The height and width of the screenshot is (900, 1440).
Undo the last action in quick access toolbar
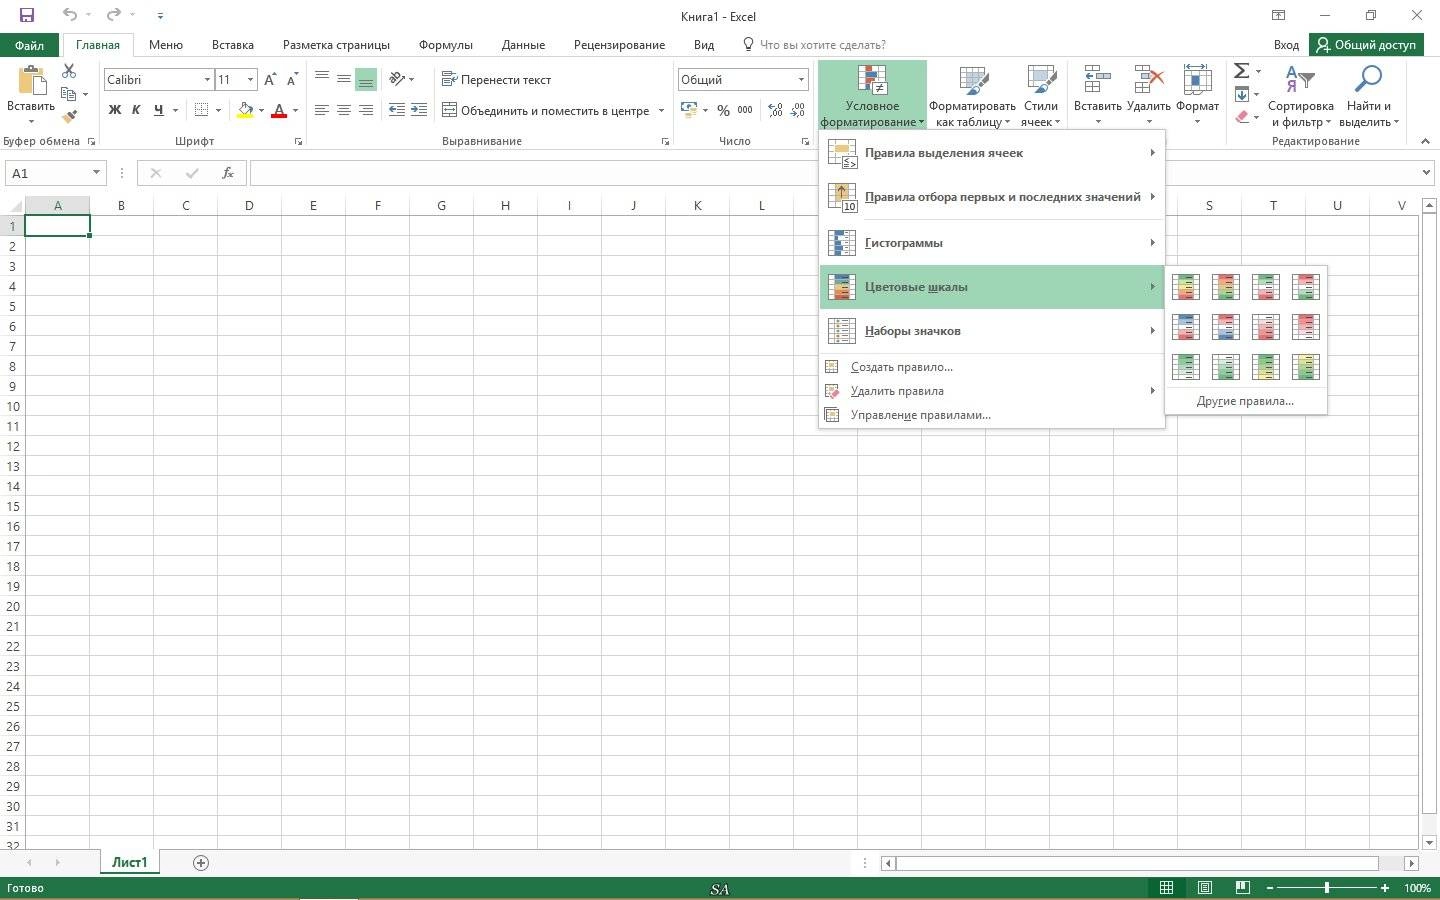69,15
